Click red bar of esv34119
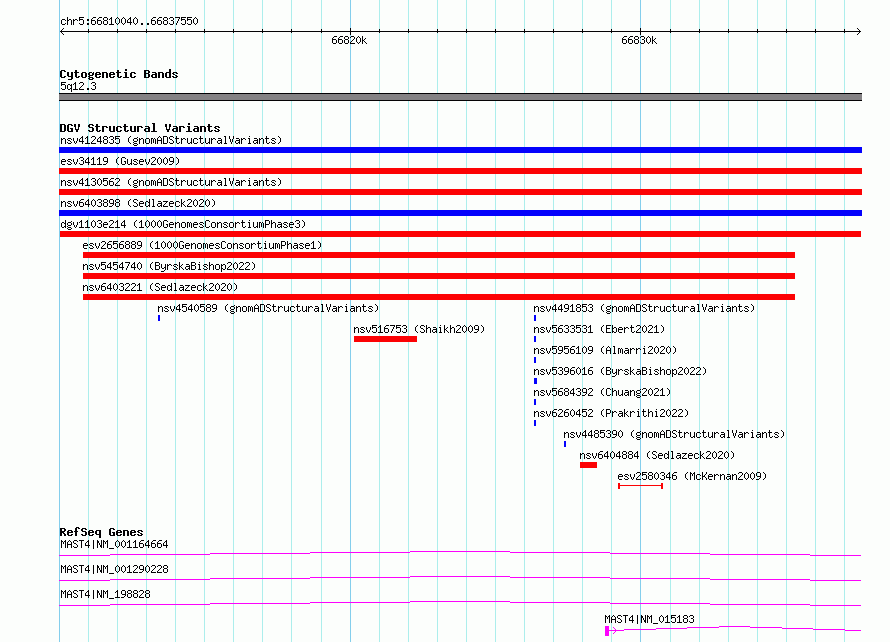The width and height of the screenshot is (890, 642). 460,171
